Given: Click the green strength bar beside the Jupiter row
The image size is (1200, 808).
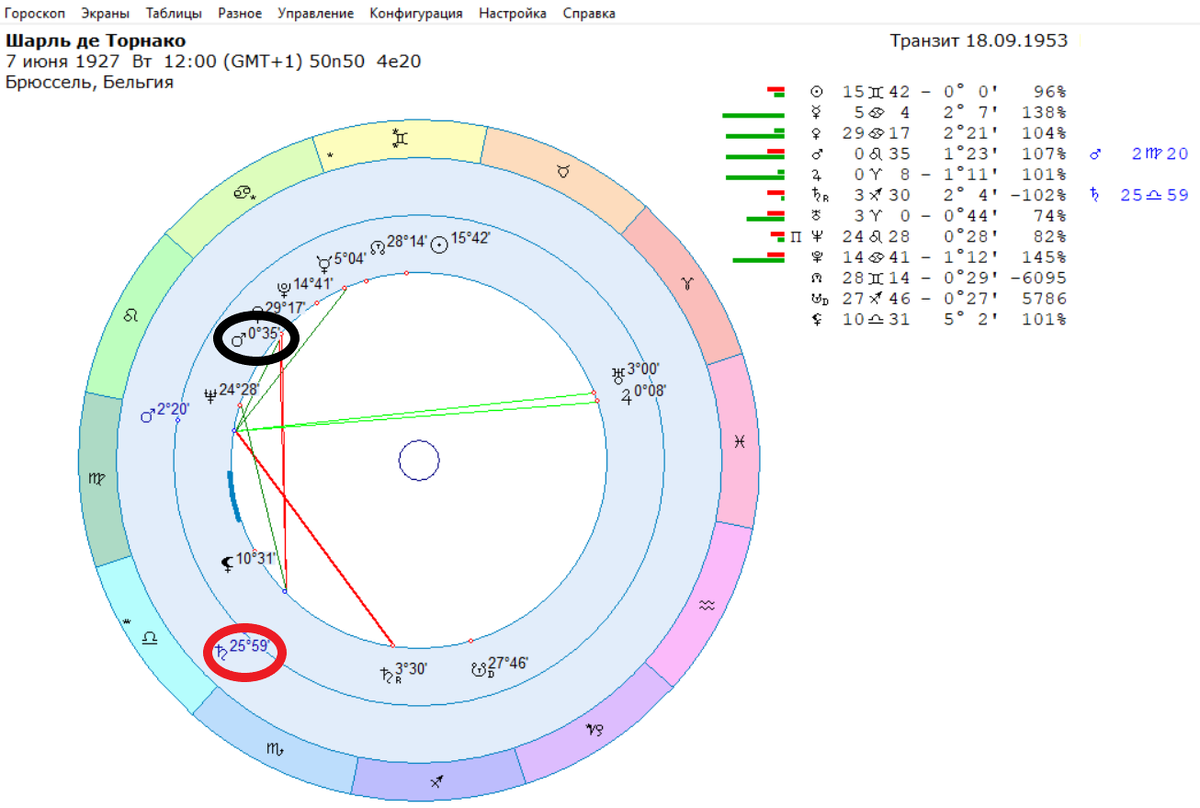Looking at the screenshot, I should pos(754,177).
